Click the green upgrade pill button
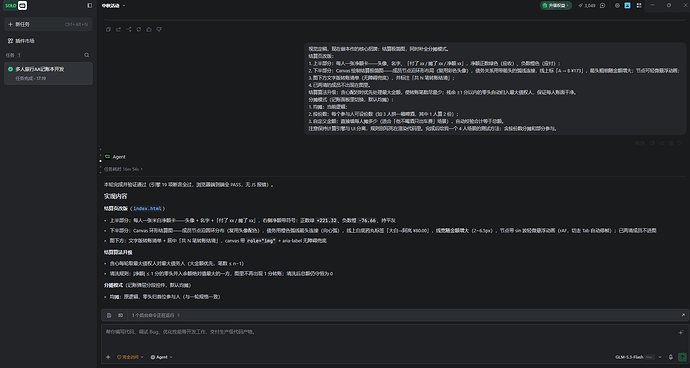The height and width of the screenshot is (368, 690). pyautogui.click(x=556, y=6)
